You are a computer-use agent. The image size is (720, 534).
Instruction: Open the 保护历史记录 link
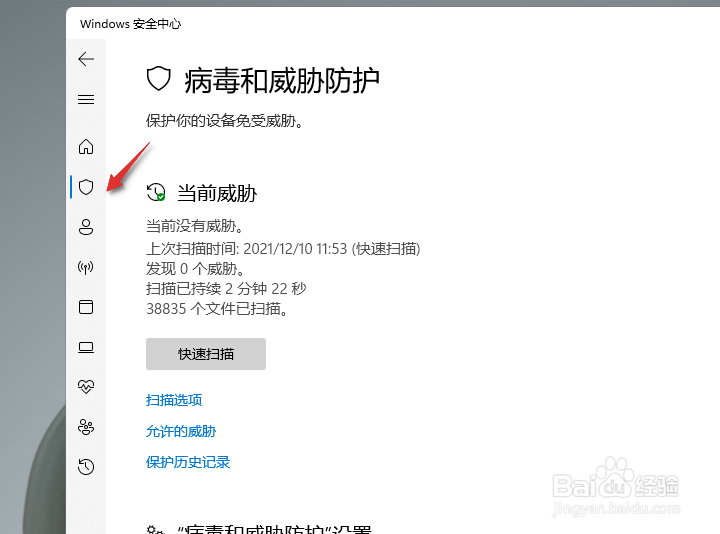[x=188, y=462]
